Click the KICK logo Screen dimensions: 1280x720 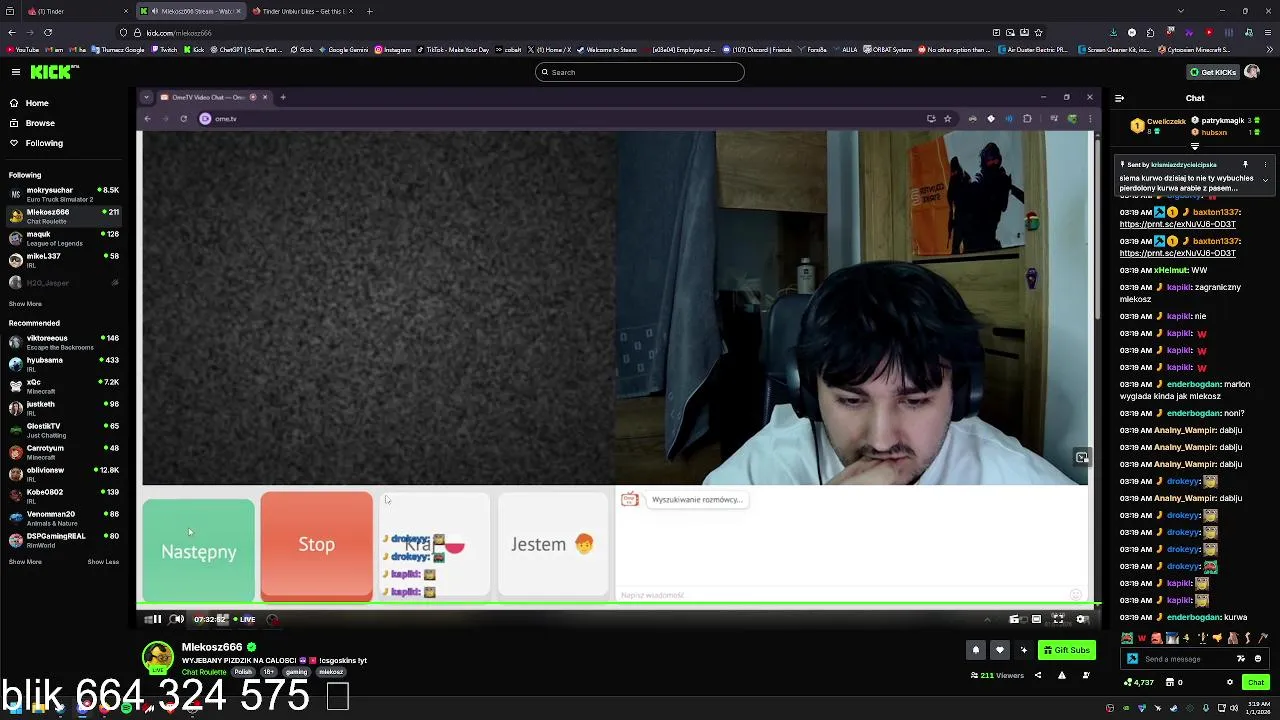coord(54,72)
